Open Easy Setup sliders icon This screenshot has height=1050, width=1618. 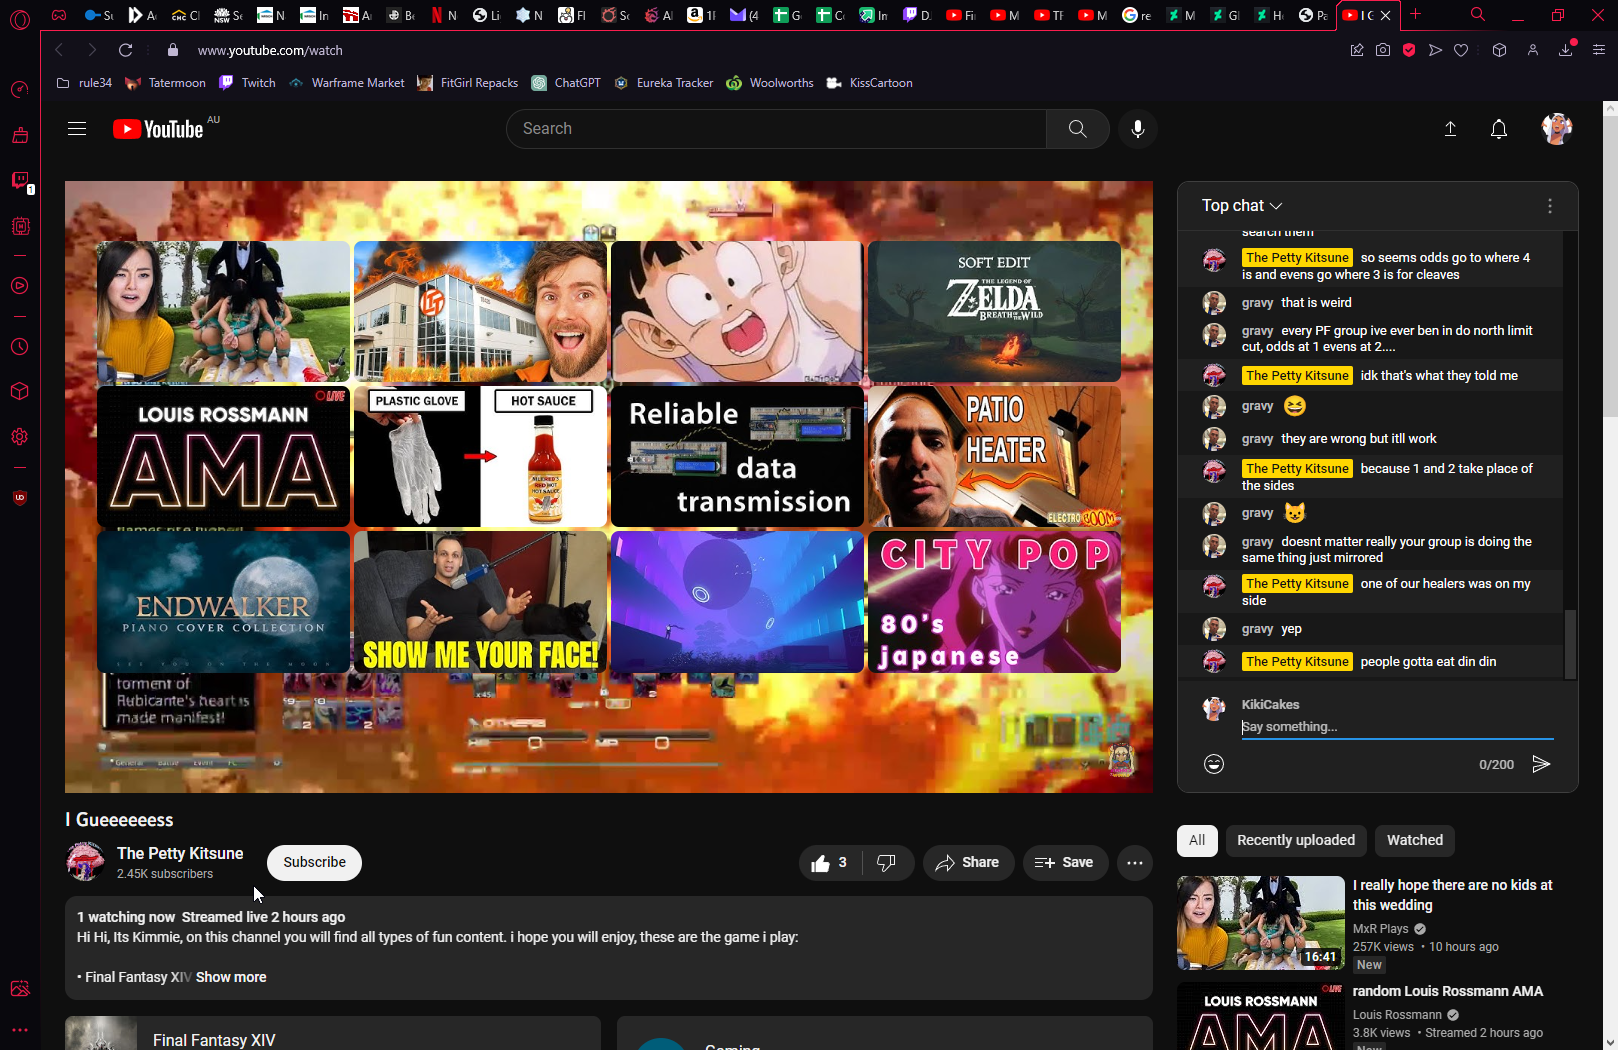pyautogui.click(x=1598, y=50)
